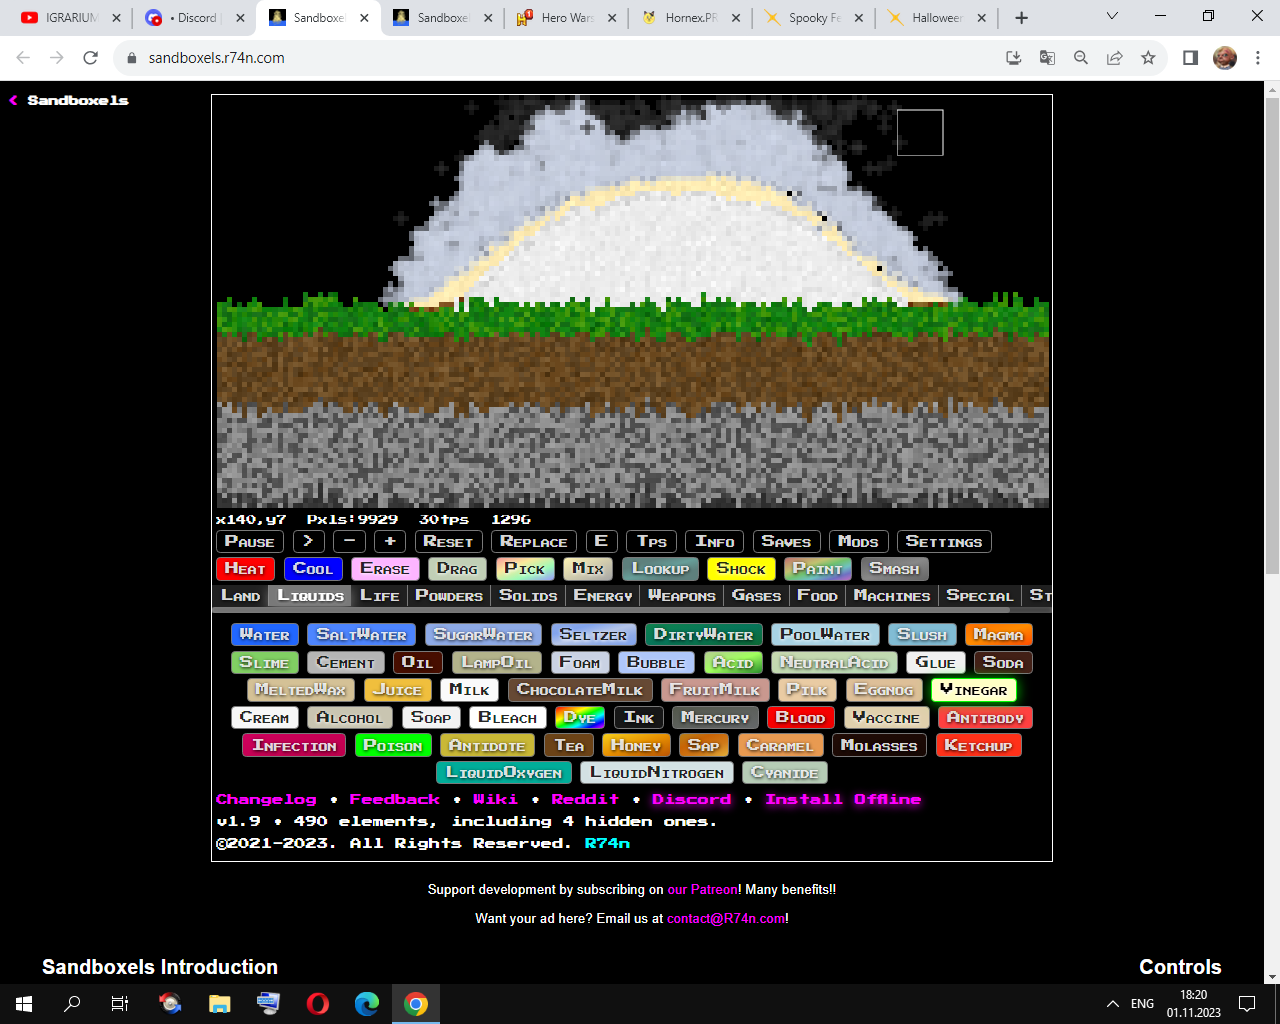1280x1024 pixels.
Task: Choose the LiquidNitrogen element
Action: [657, 772]
